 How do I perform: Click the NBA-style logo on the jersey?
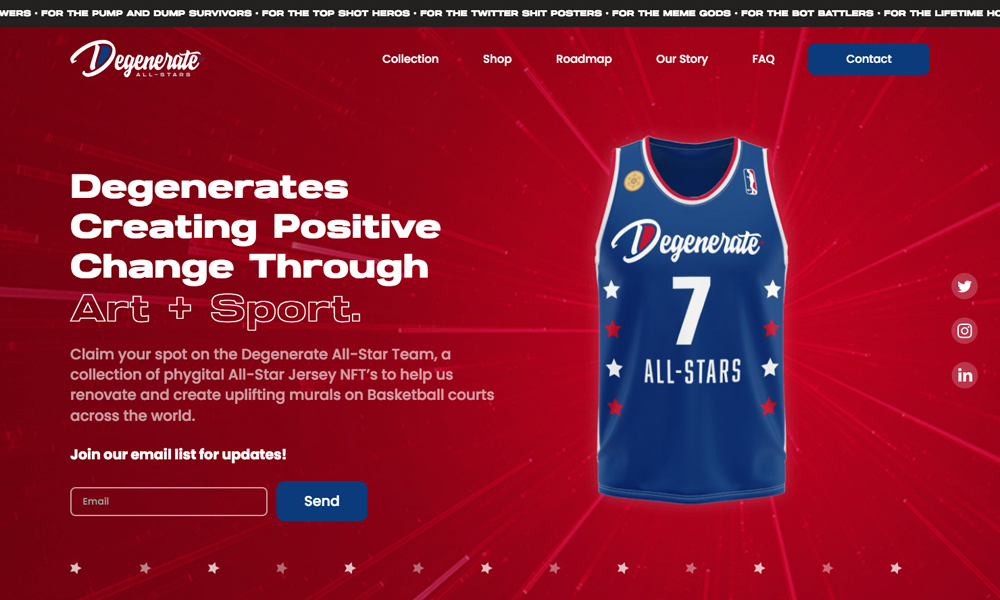point(751,181)
